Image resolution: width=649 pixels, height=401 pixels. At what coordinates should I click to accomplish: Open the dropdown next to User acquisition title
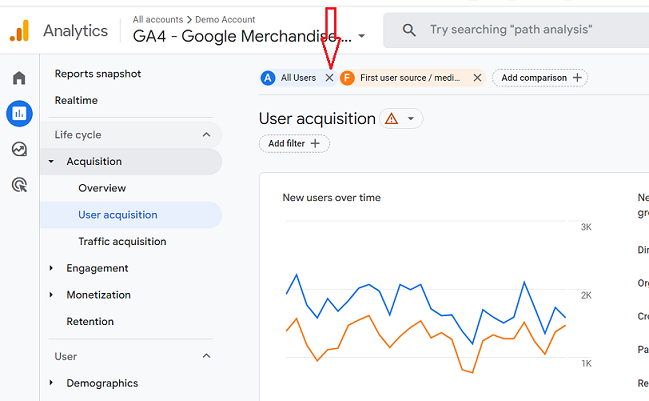pos(411,119)
